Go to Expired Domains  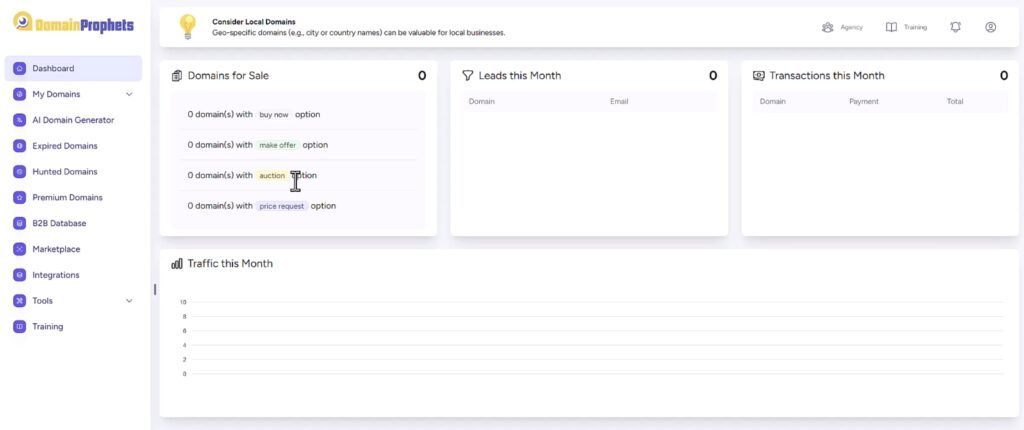click(x=73, y=146)
